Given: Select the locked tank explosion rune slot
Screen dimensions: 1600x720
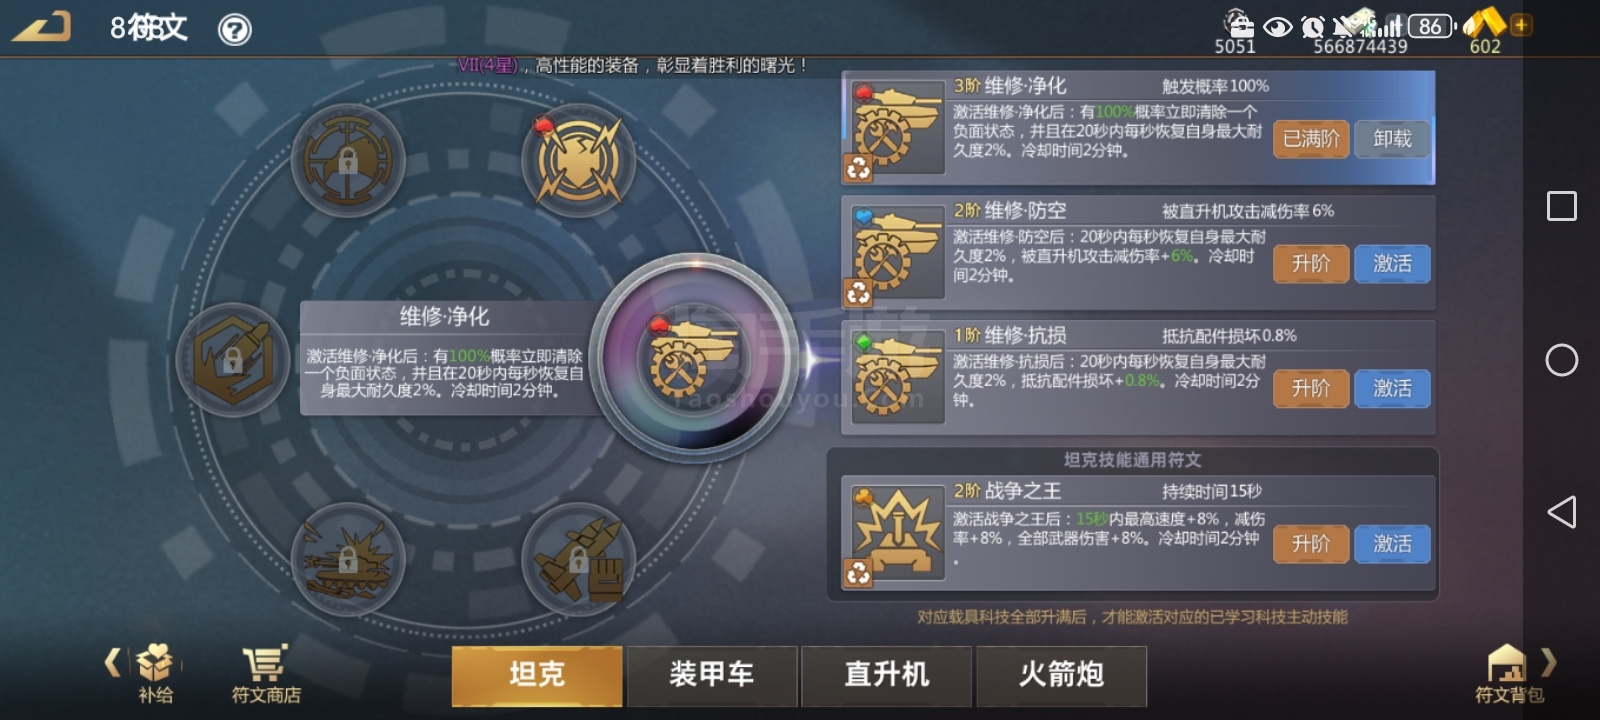Looking at the screenshot, I should 348,559.
